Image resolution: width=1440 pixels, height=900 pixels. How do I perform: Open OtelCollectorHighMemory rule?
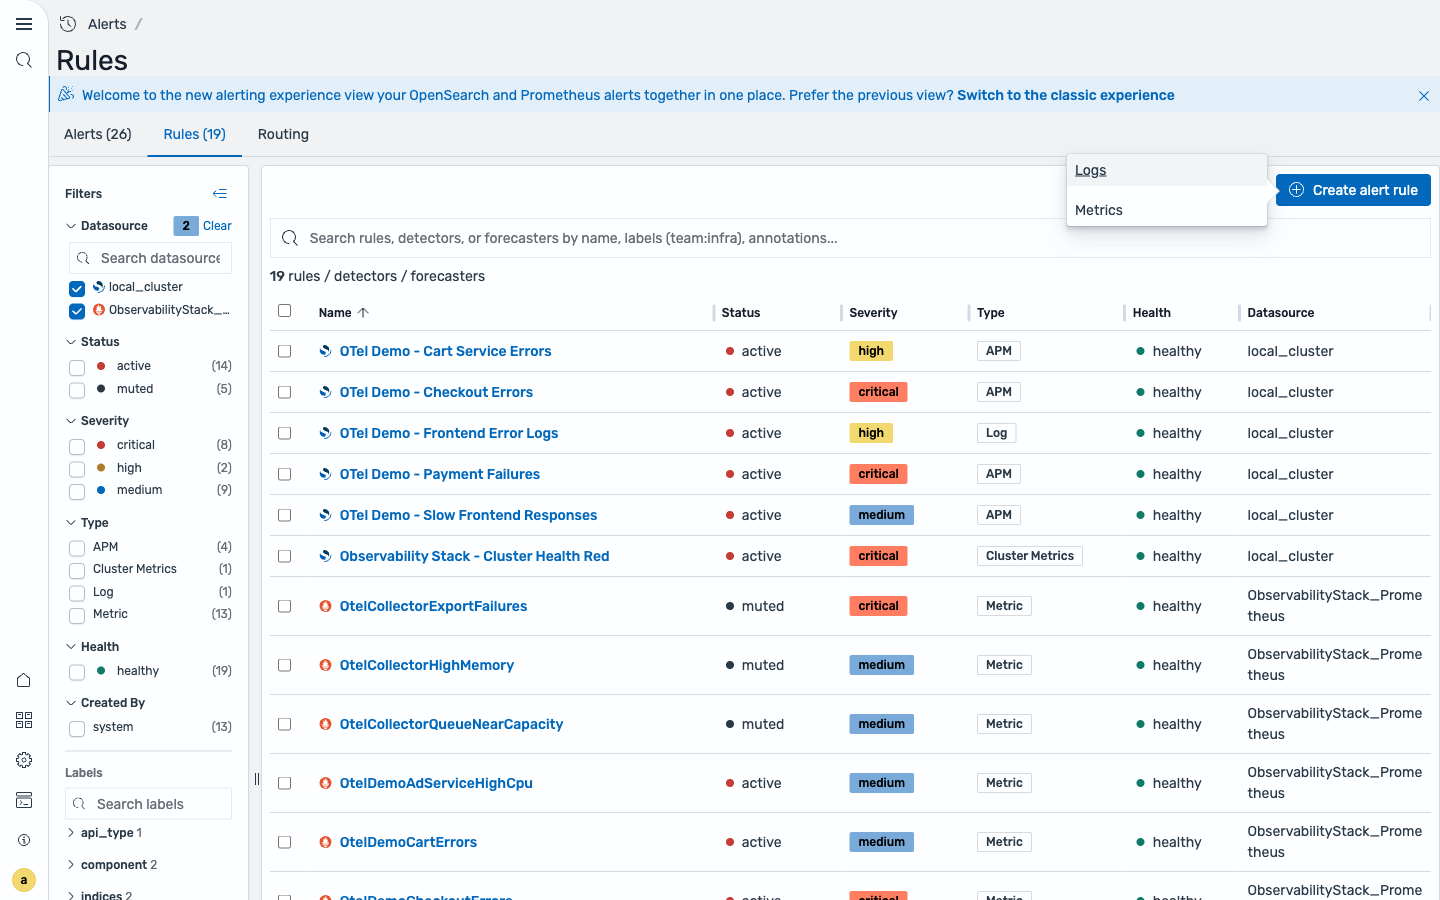pyautogui.click(x=427, y=665)
